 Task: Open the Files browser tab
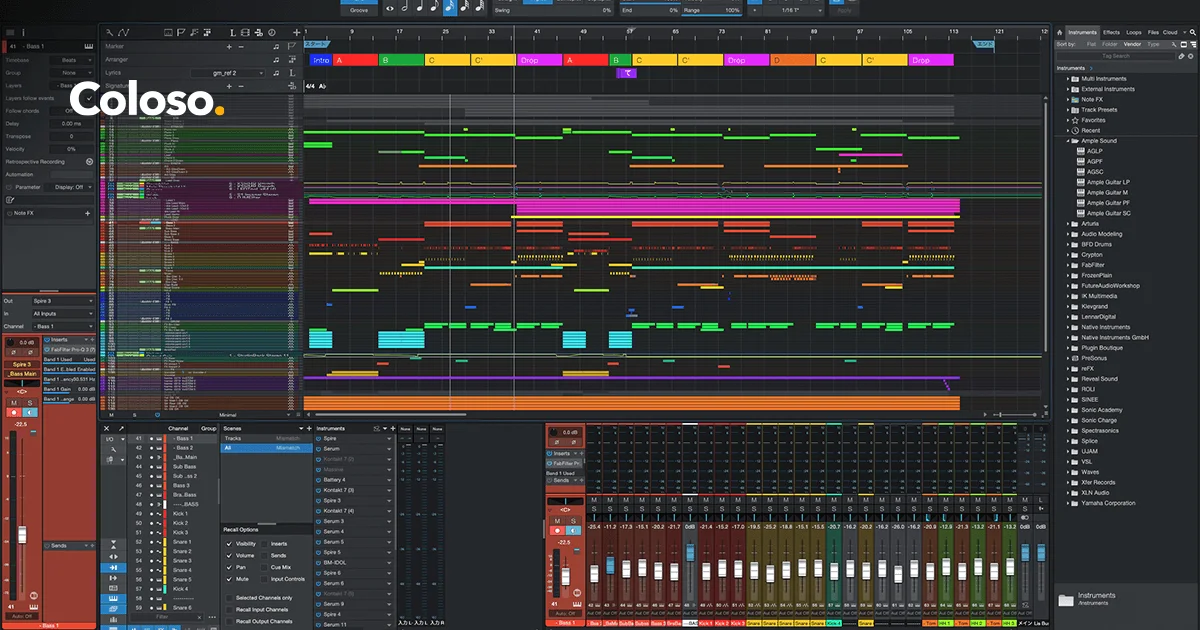[x=1153, y=33]
